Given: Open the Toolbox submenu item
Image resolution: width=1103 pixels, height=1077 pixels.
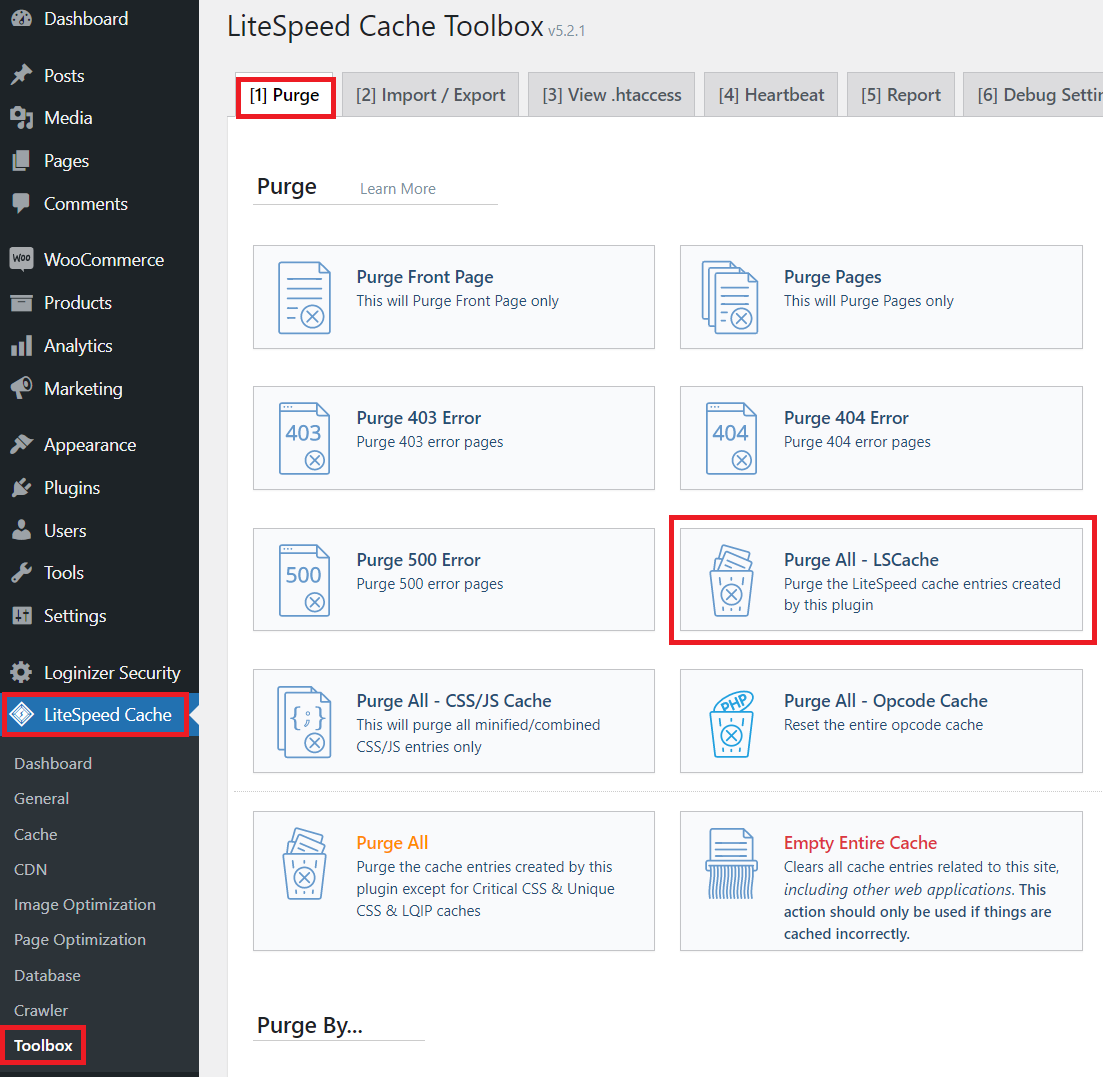Looking at the screenshot, I should pos(44,1046).
